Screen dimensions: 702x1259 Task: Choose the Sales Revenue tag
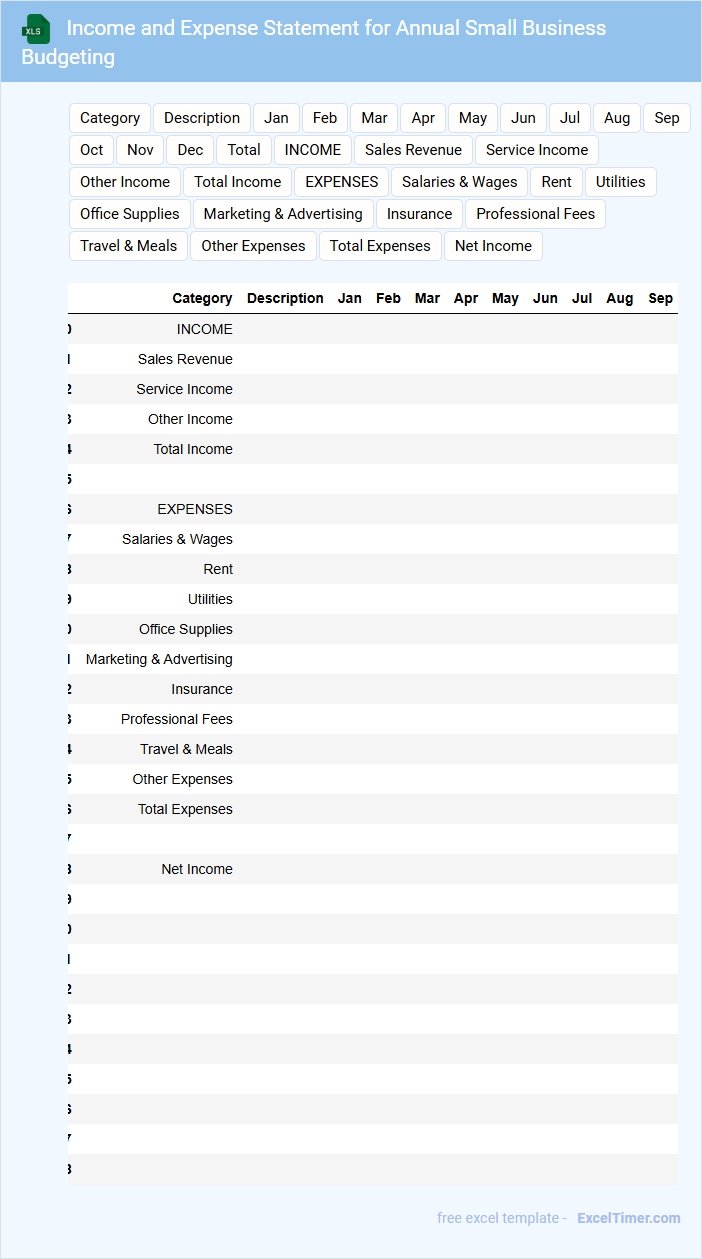tap(413, 150)
